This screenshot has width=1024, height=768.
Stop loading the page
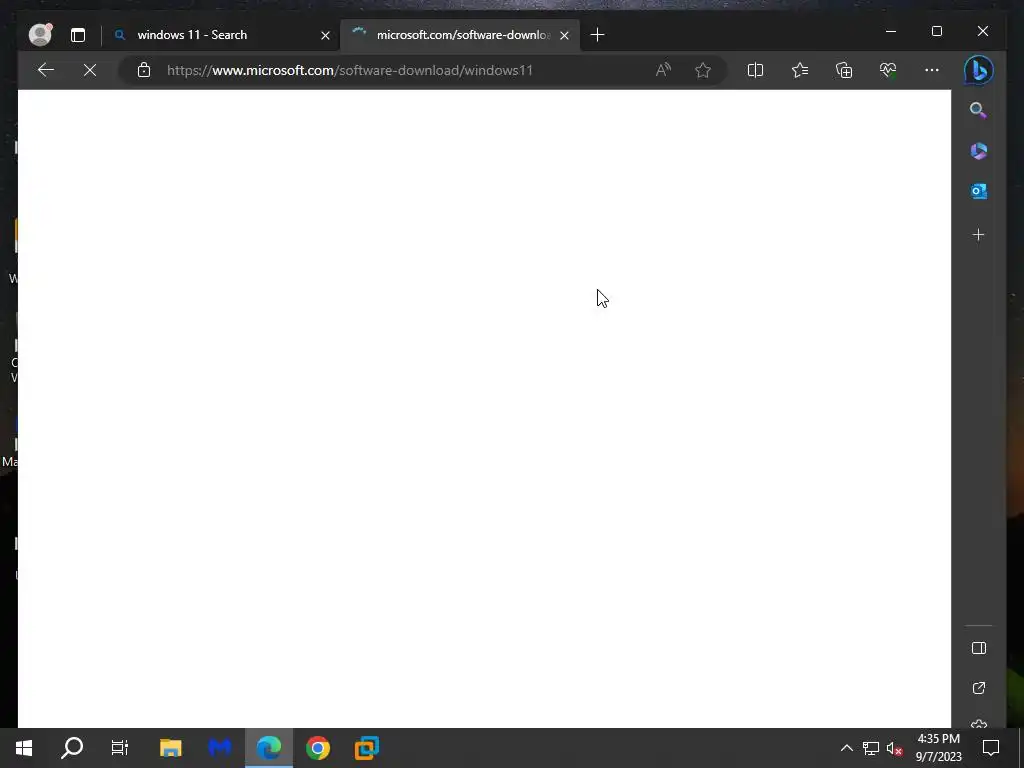click(x=90, y=70)
